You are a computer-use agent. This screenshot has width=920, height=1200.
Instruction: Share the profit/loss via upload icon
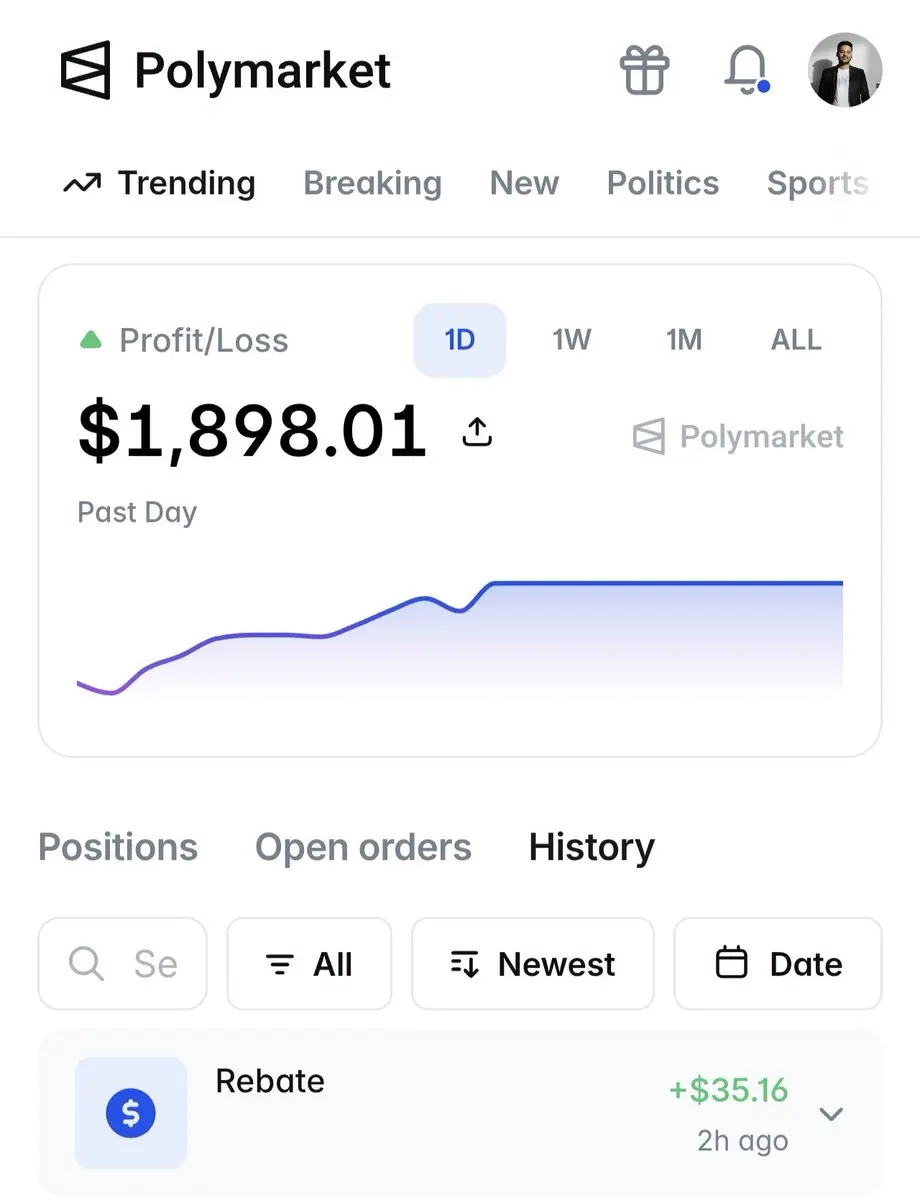tap(478, 432)
